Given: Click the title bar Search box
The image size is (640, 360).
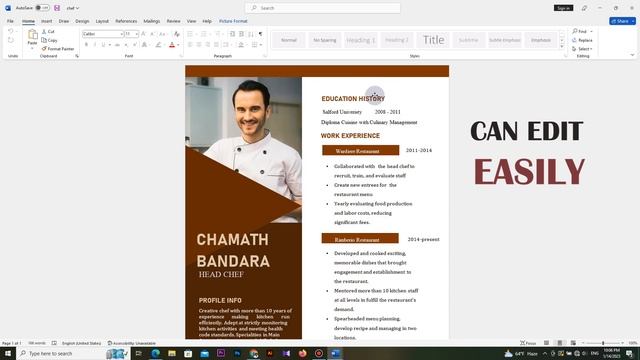Looking at the screenshot, I should [322, 8].
